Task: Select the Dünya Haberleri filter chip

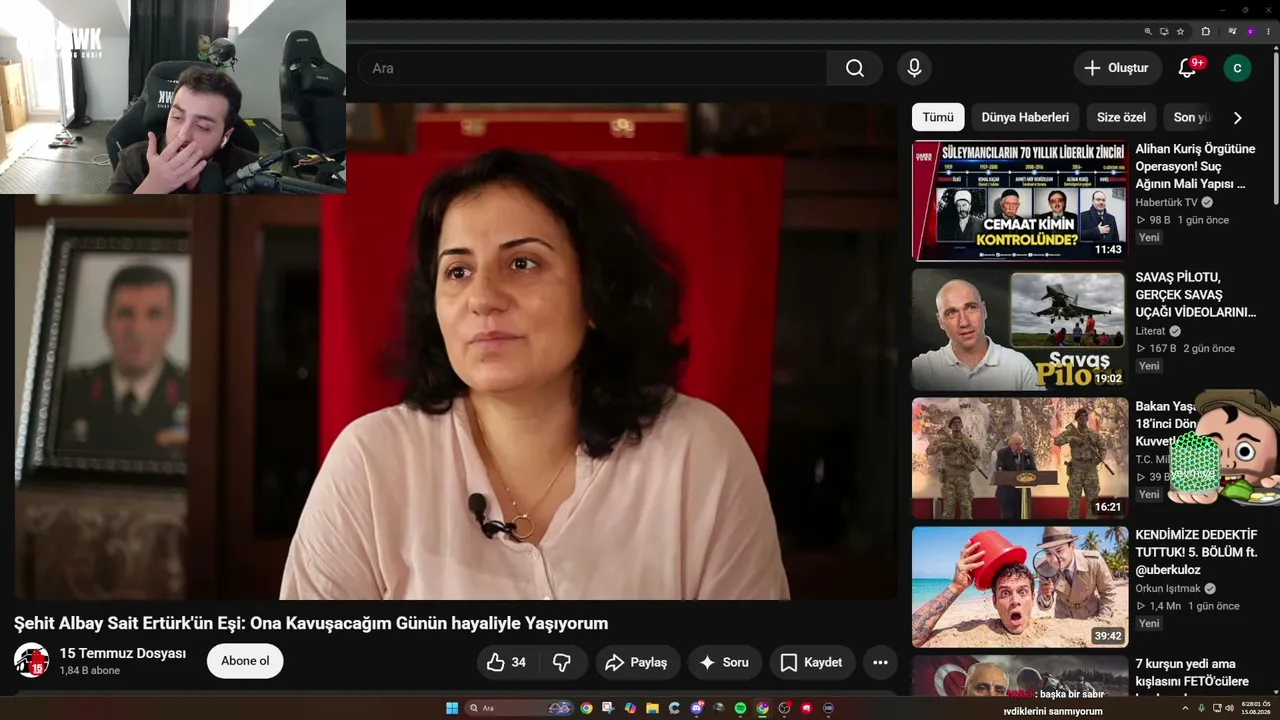Action: pyautogui.click(x=1025, y=117)
